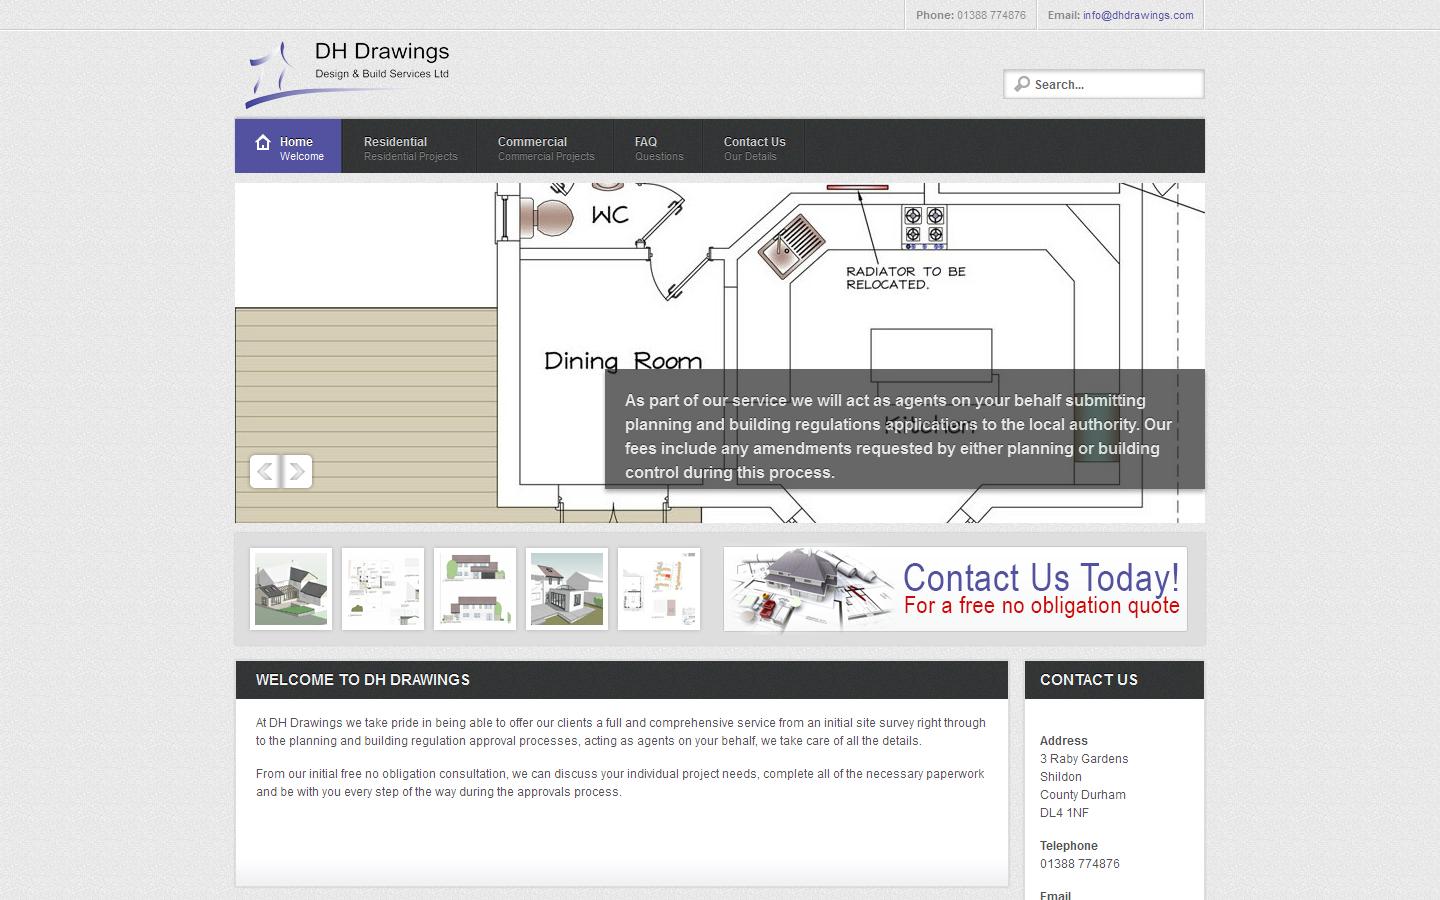Click the 'Shildon' address line
The image size is (1440, 900).
tap(1061, 777)
